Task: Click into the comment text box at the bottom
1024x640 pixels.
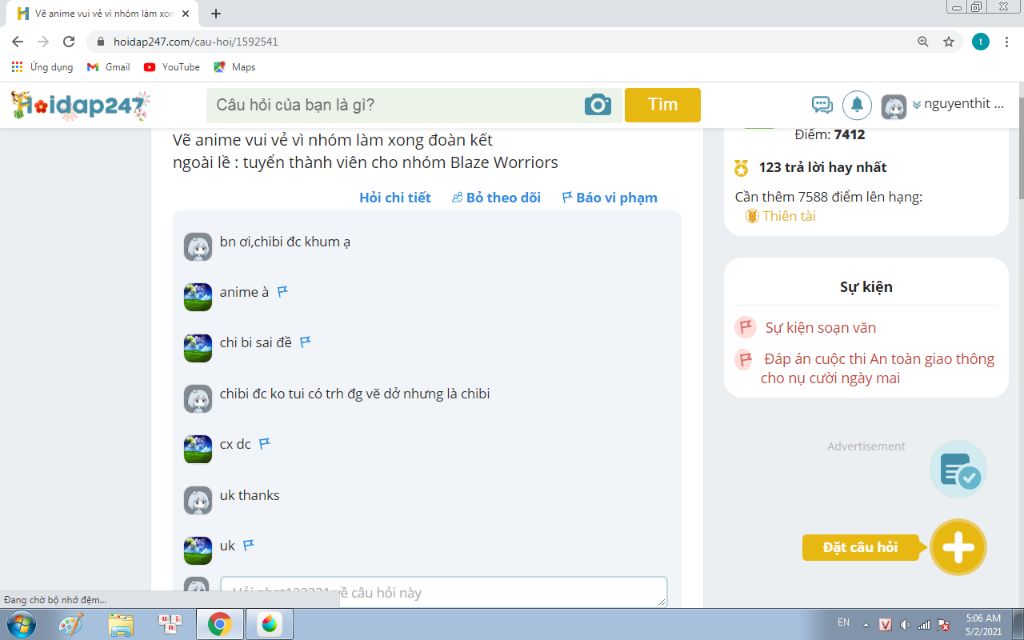Action: point(443,592)
